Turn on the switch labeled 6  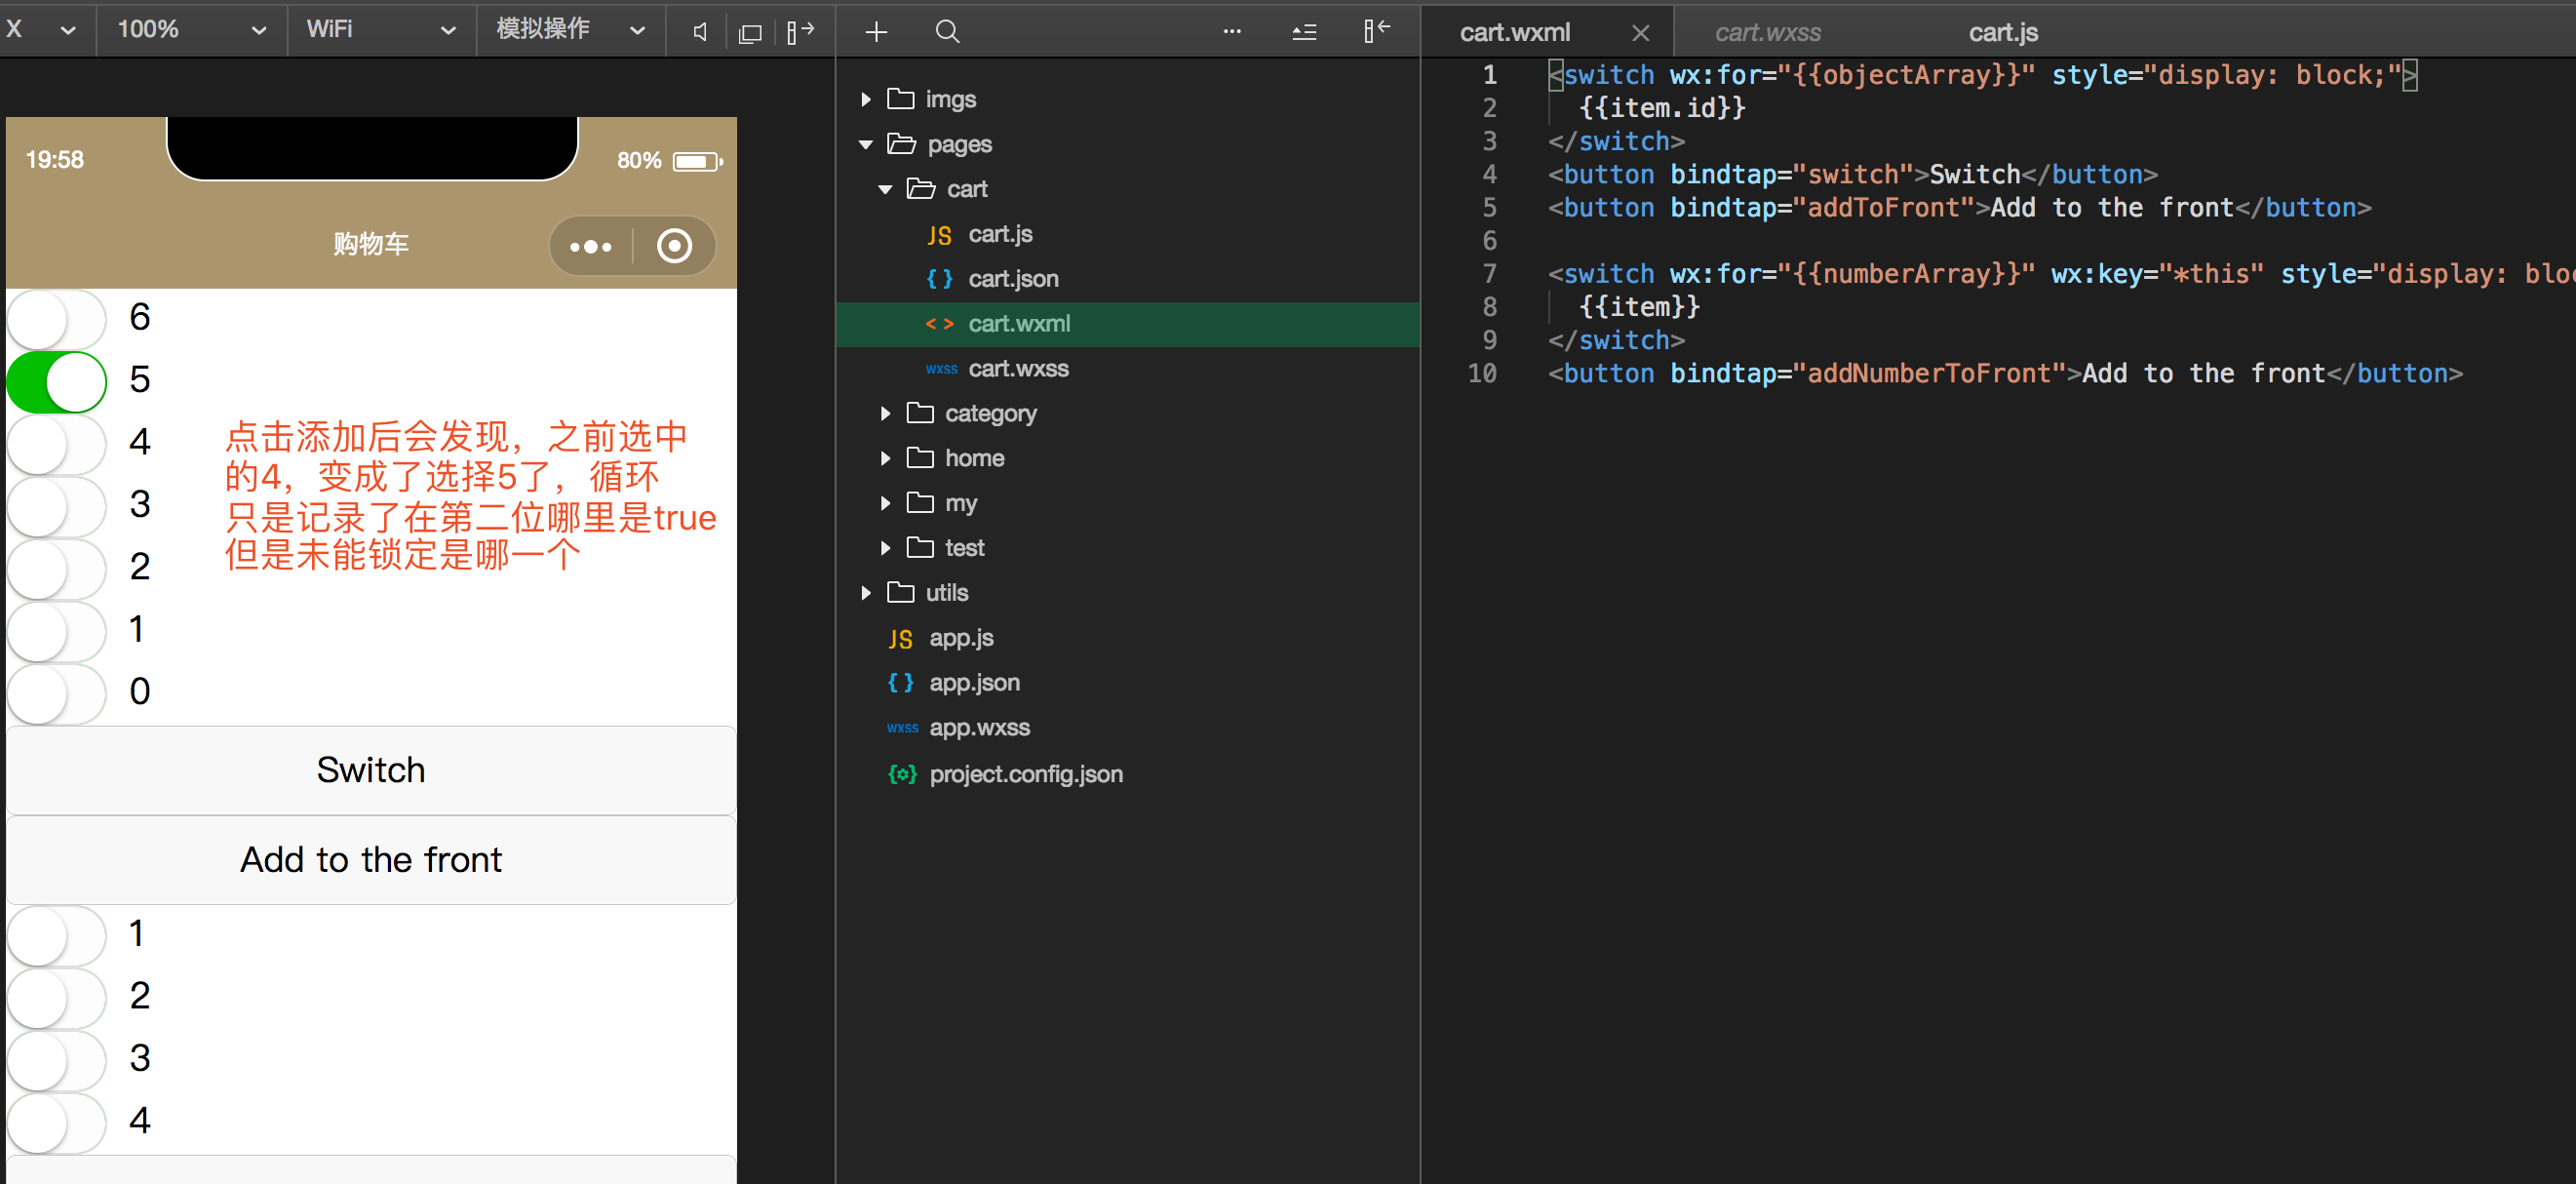tap(57, 318)
